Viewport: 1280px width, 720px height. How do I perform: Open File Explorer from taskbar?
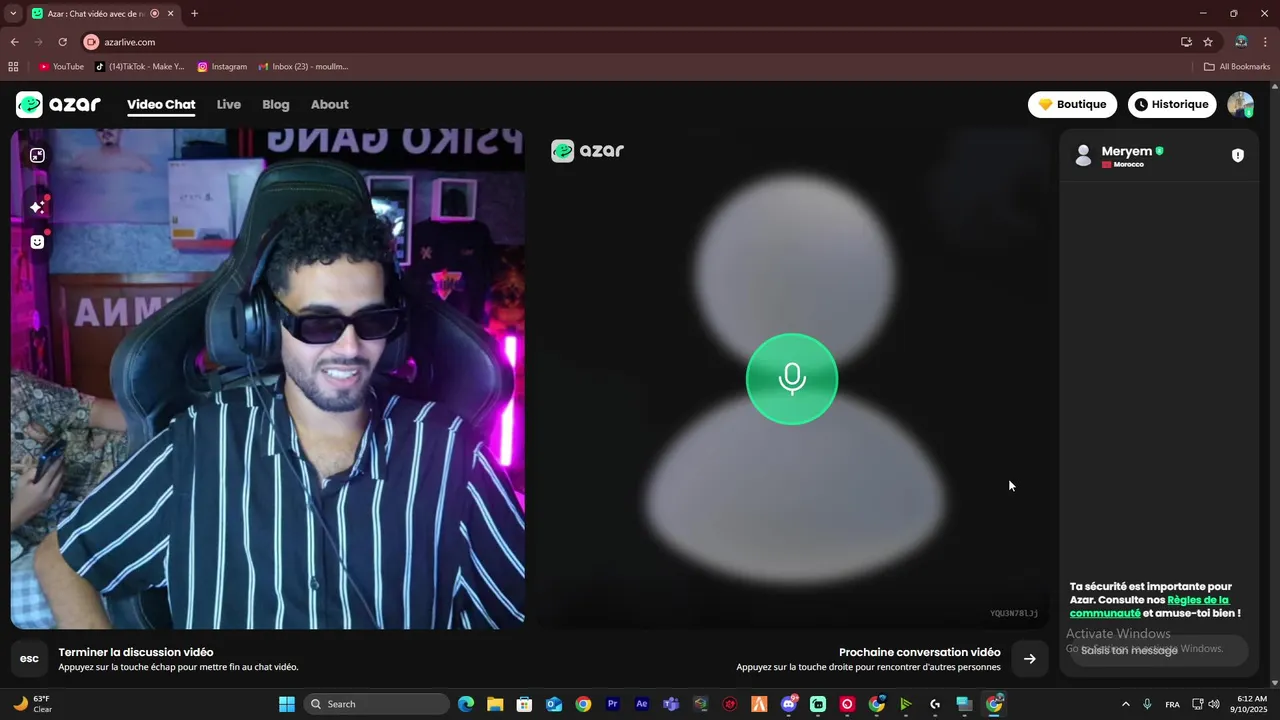click(x=495, y=704)
